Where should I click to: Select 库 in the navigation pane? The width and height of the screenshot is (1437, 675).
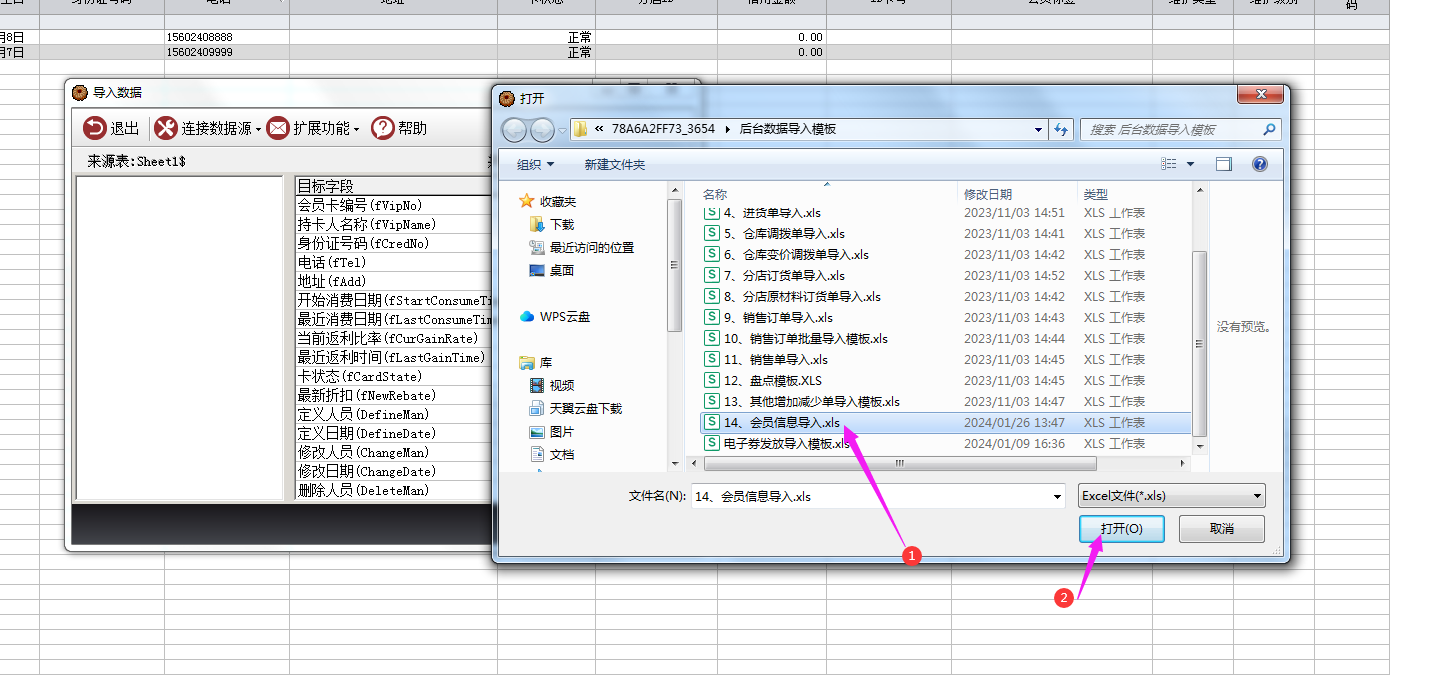point(535,362)
